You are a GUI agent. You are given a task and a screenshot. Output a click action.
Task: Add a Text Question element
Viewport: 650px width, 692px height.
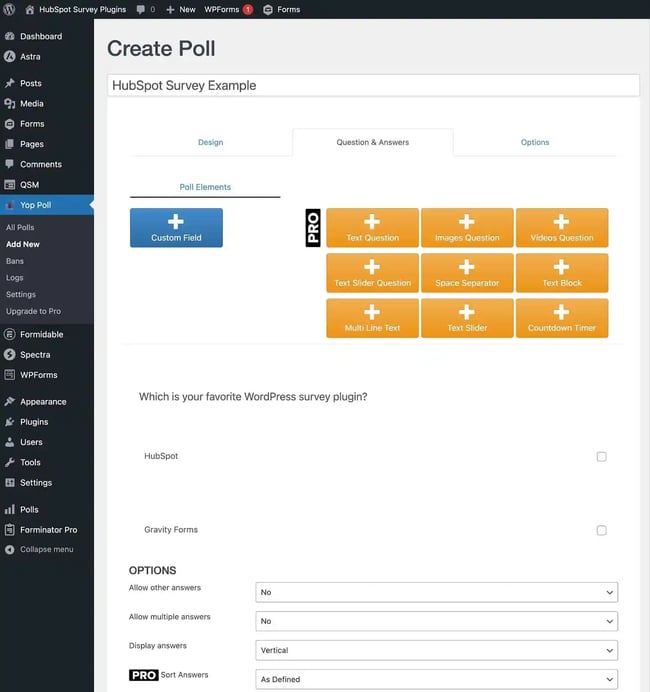tap(372, 228)
